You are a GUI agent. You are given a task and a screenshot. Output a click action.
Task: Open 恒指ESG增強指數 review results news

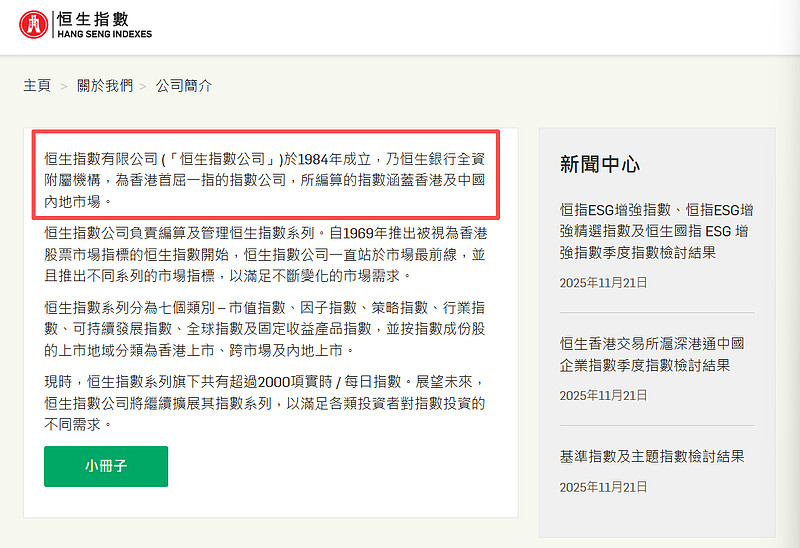(657, 231)
